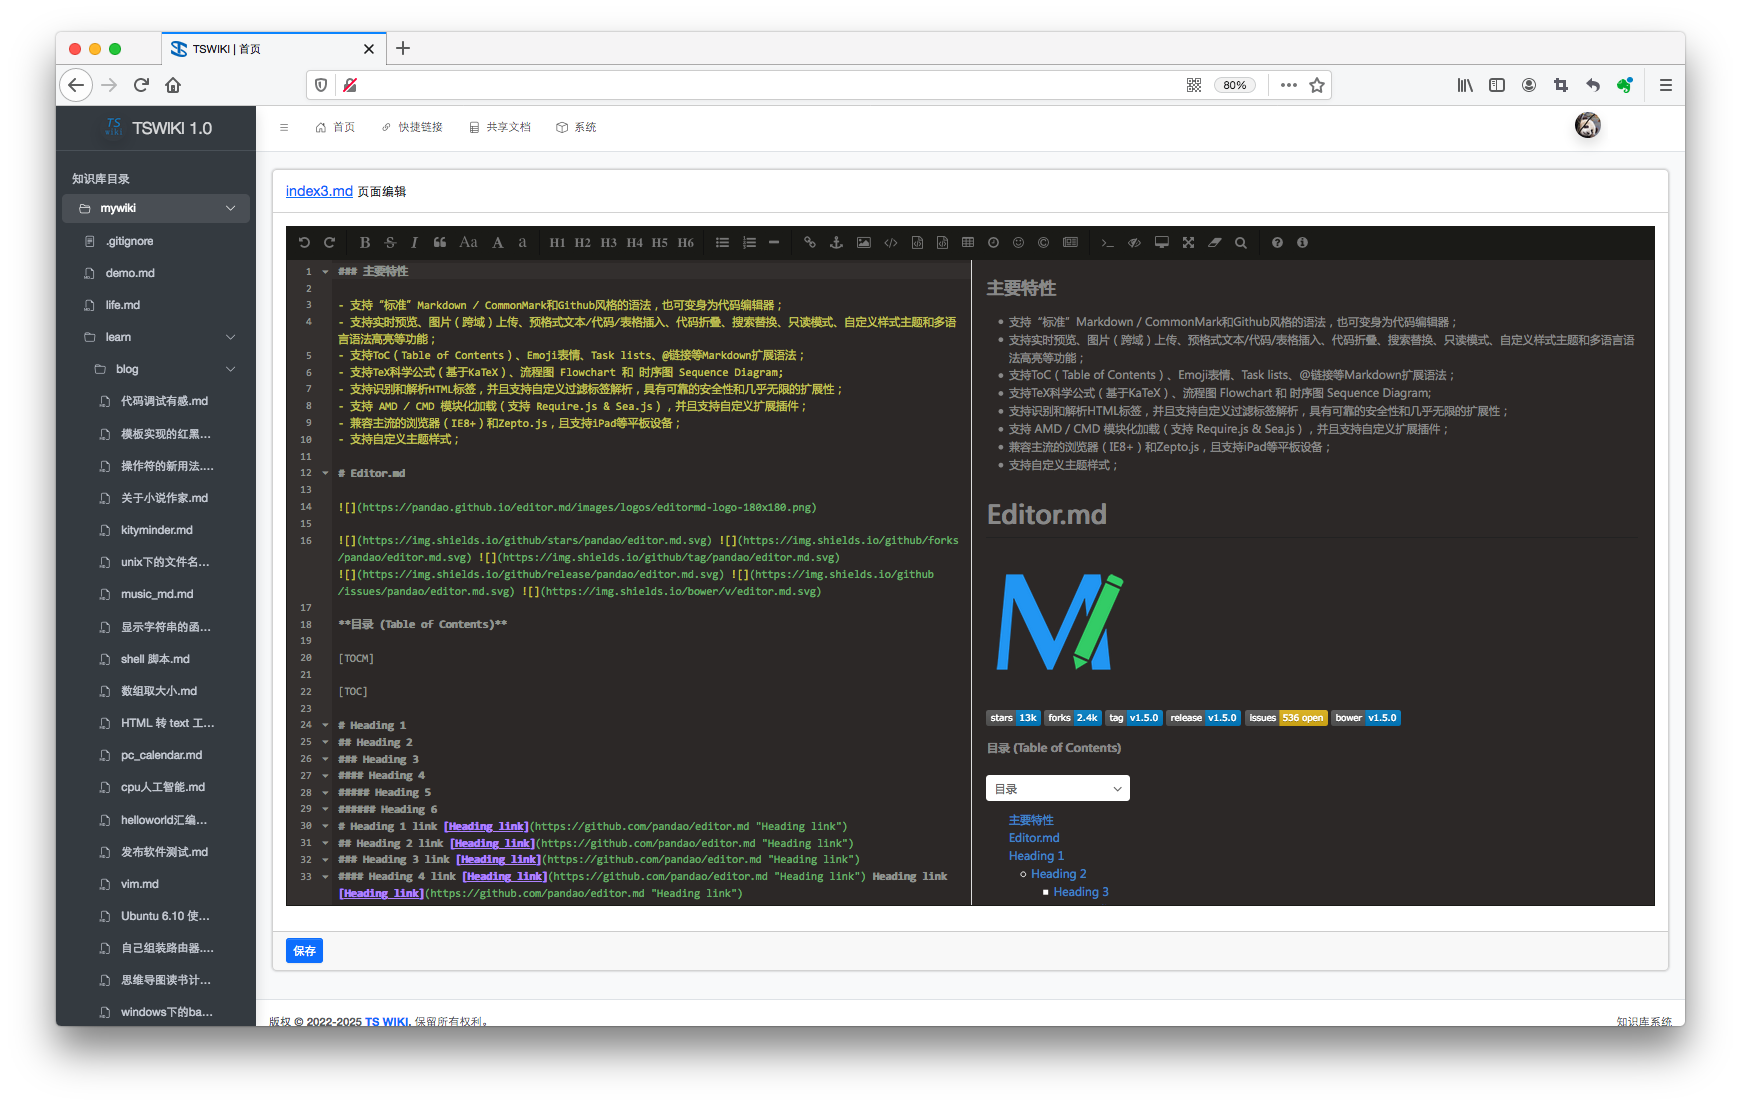The image size is (1741, 1106).
Task: Collapse the learn folder in sidebar
Action: point(231,337)
